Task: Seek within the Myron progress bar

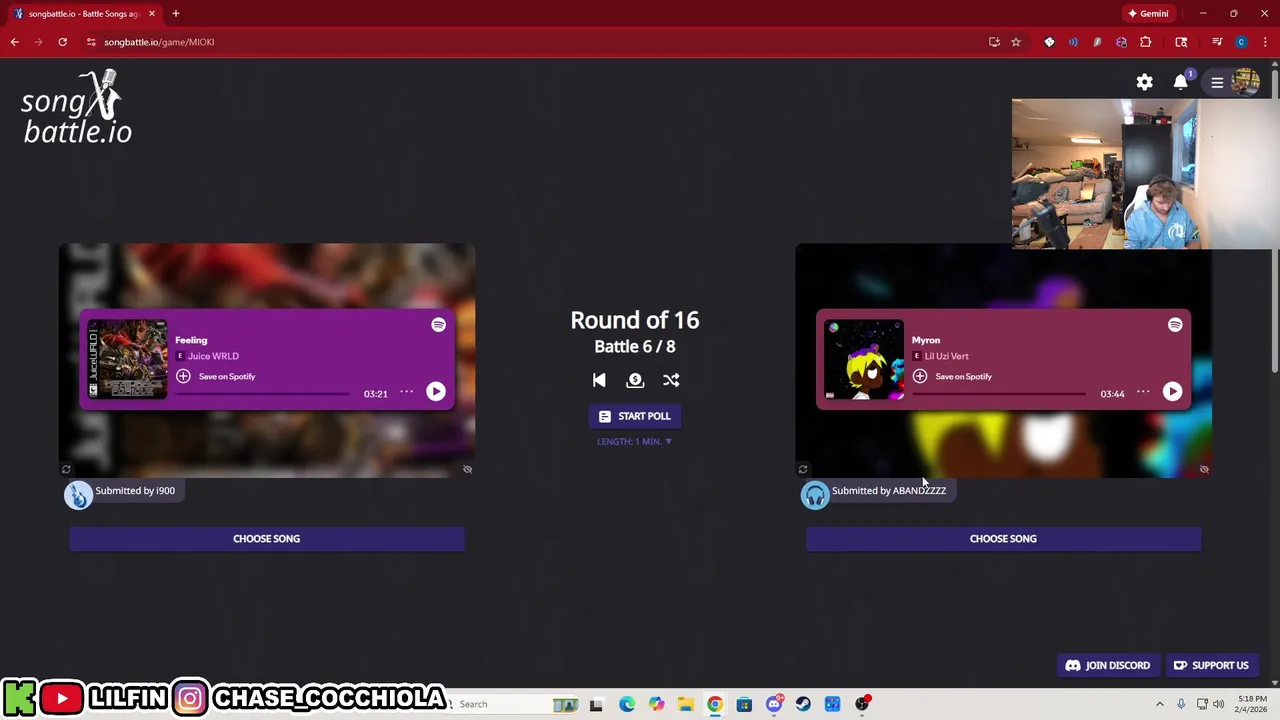Action: click(x=999, y=394)
